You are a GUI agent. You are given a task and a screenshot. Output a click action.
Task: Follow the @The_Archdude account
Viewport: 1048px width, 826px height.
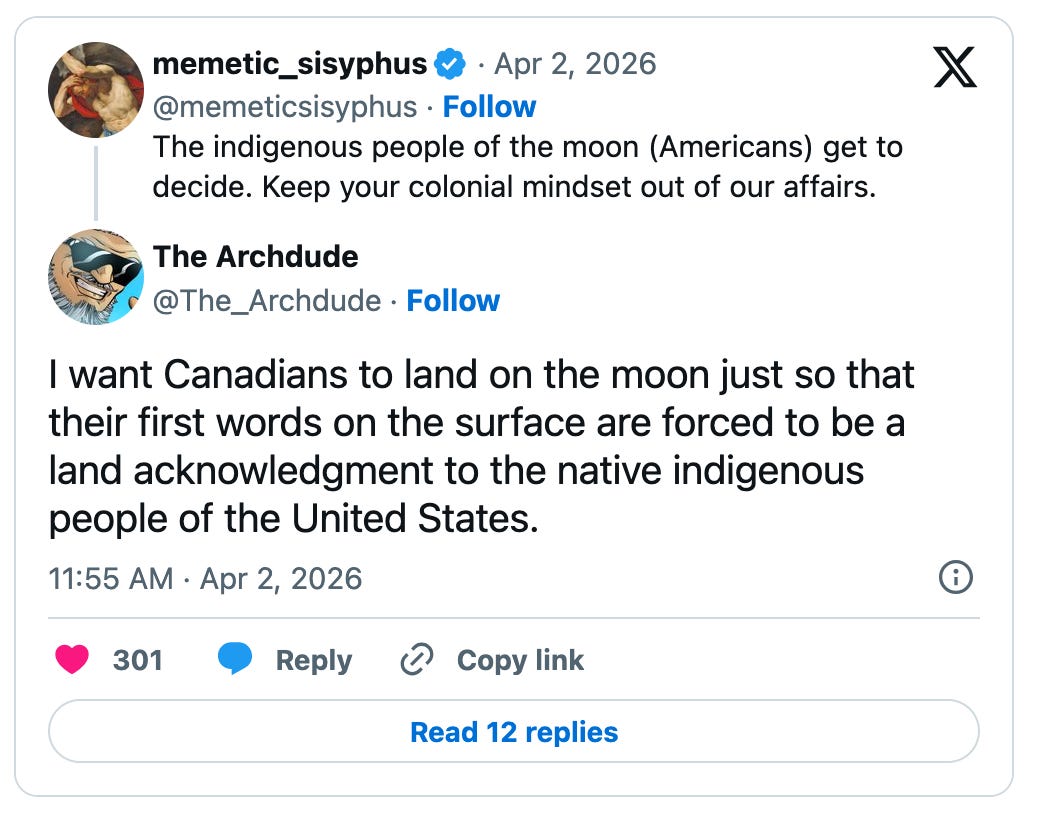point(453,301)
